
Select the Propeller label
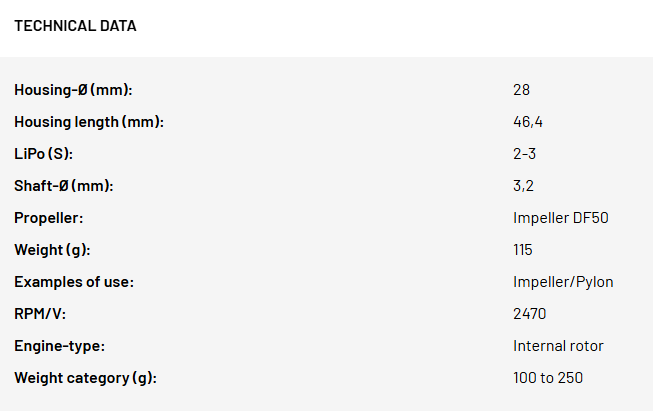(49, 218)
